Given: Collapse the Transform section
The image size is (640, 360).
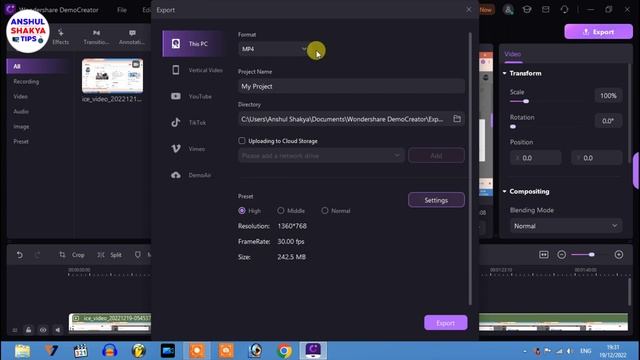Looking at the screenshot, I should click(x=504, y=73).
